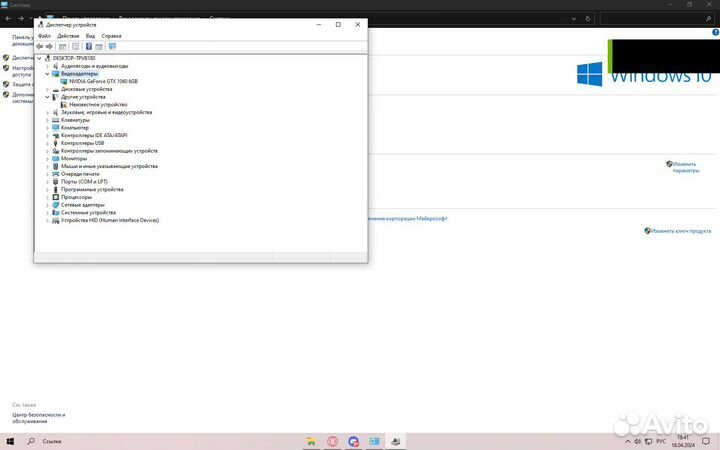720x450 pixels.
Task: Open the 'Справка' menu
Action: (111, 35)
